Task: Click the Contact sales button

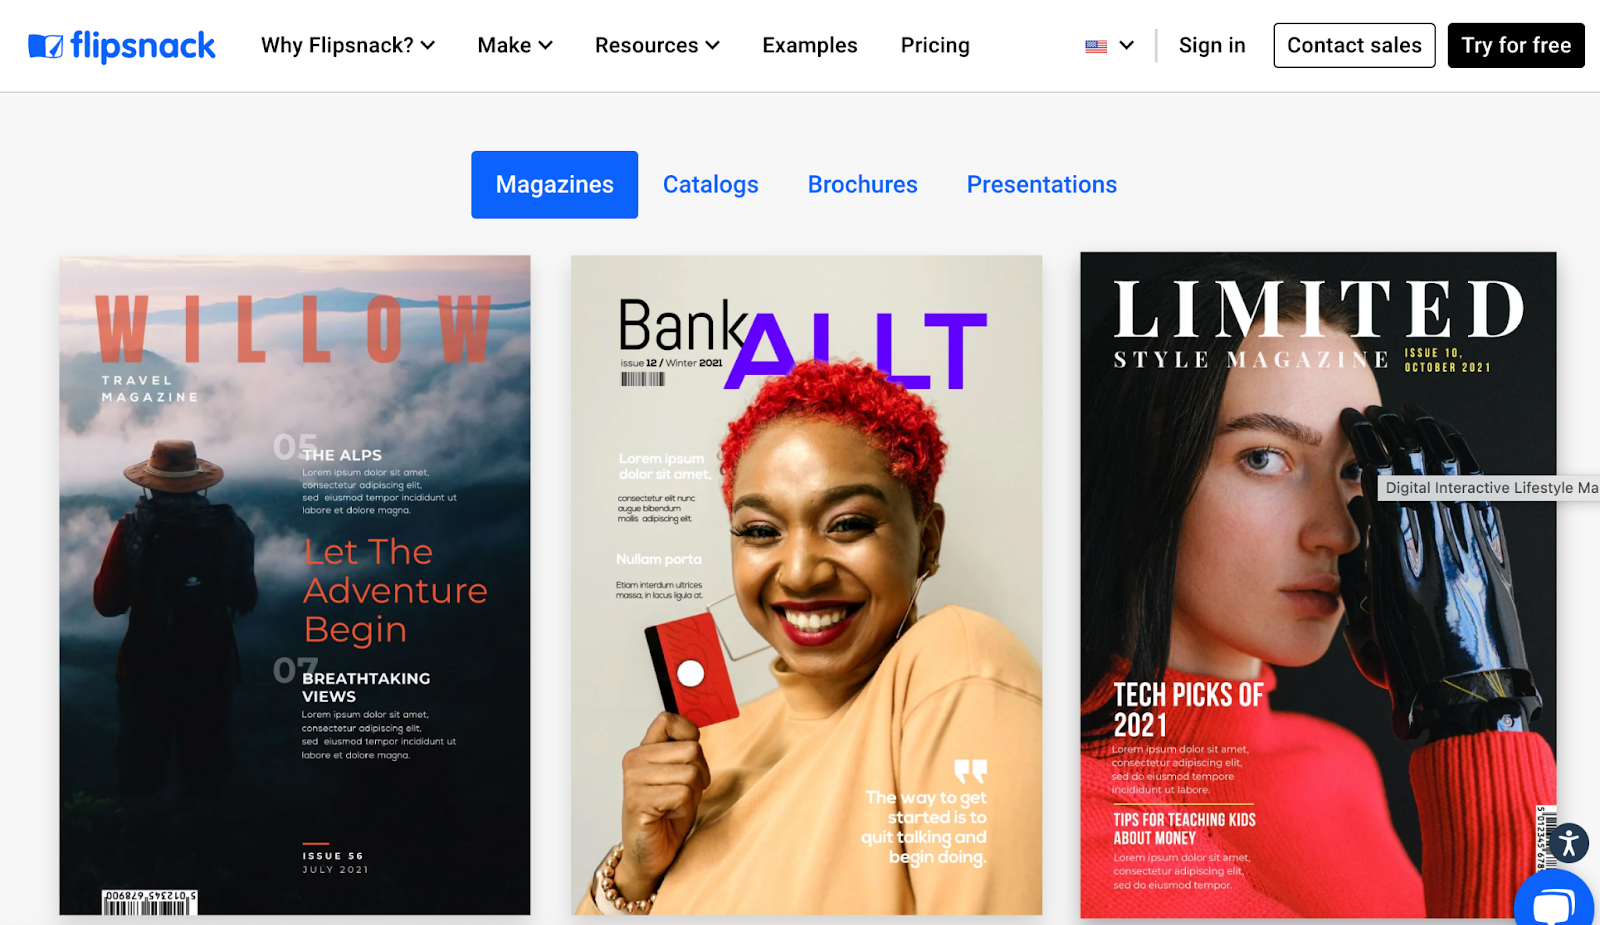Action: pos(1354,45)
